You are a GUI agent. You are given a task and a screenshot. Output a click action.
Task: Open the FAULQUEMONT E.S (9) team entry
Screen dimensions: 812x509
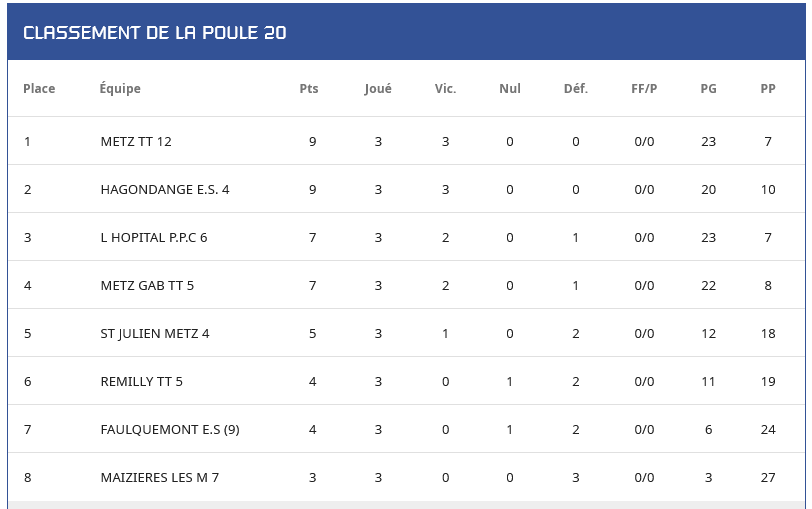pos(170,430)
